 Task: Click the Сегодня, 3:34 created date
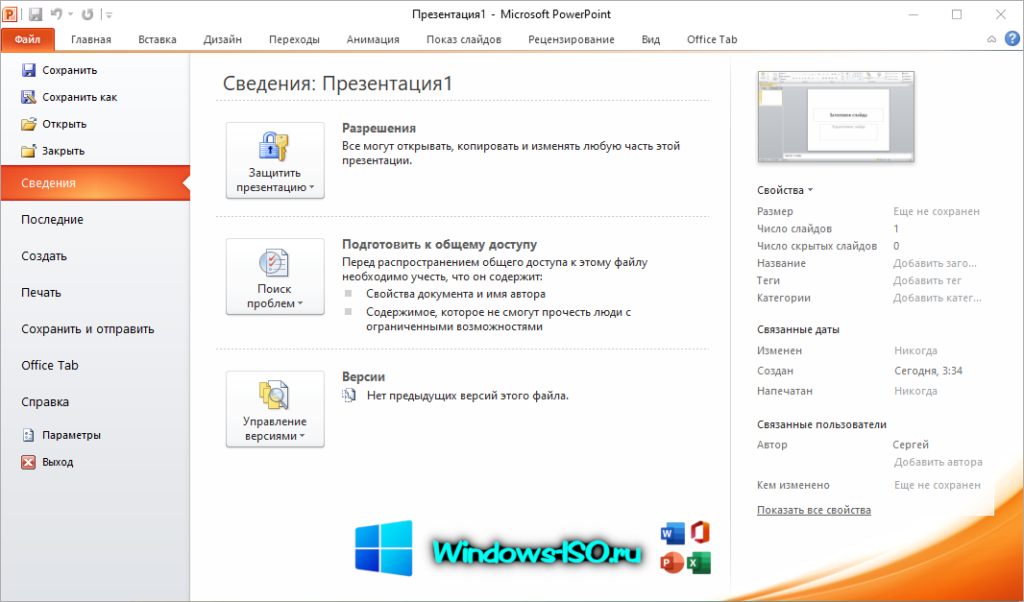coord(928,371)
